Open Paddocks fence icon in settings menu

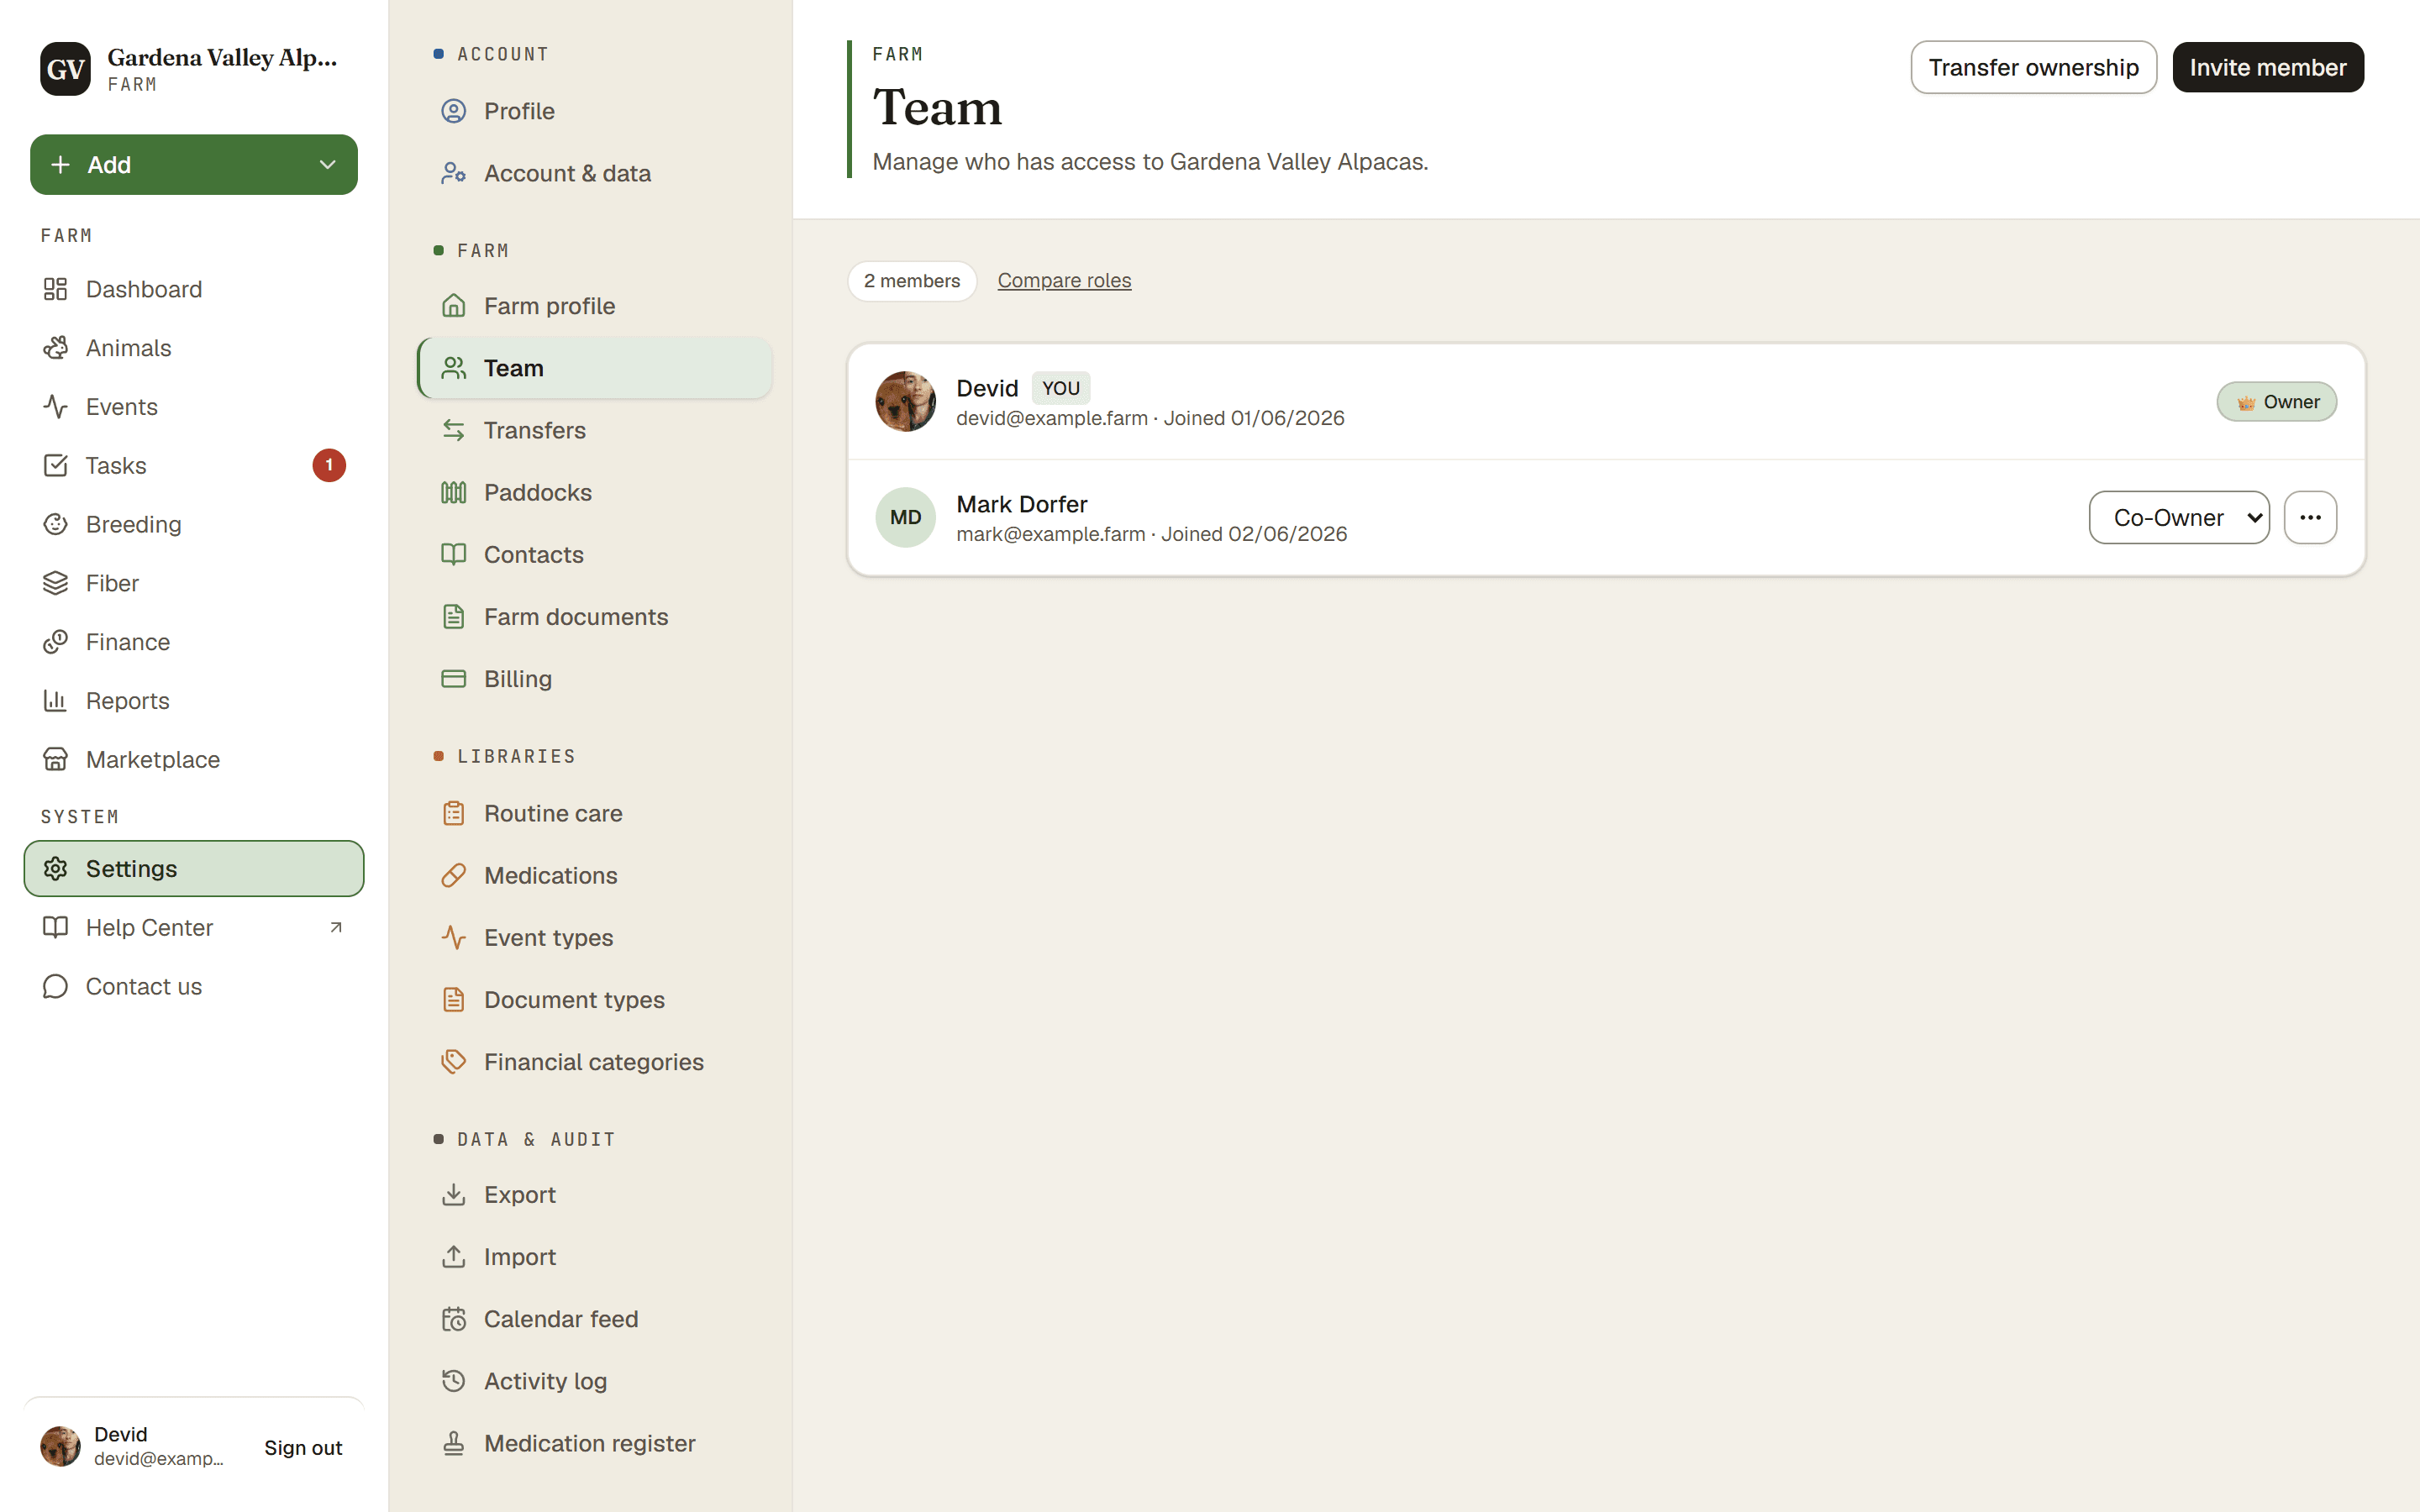point(454,492)
